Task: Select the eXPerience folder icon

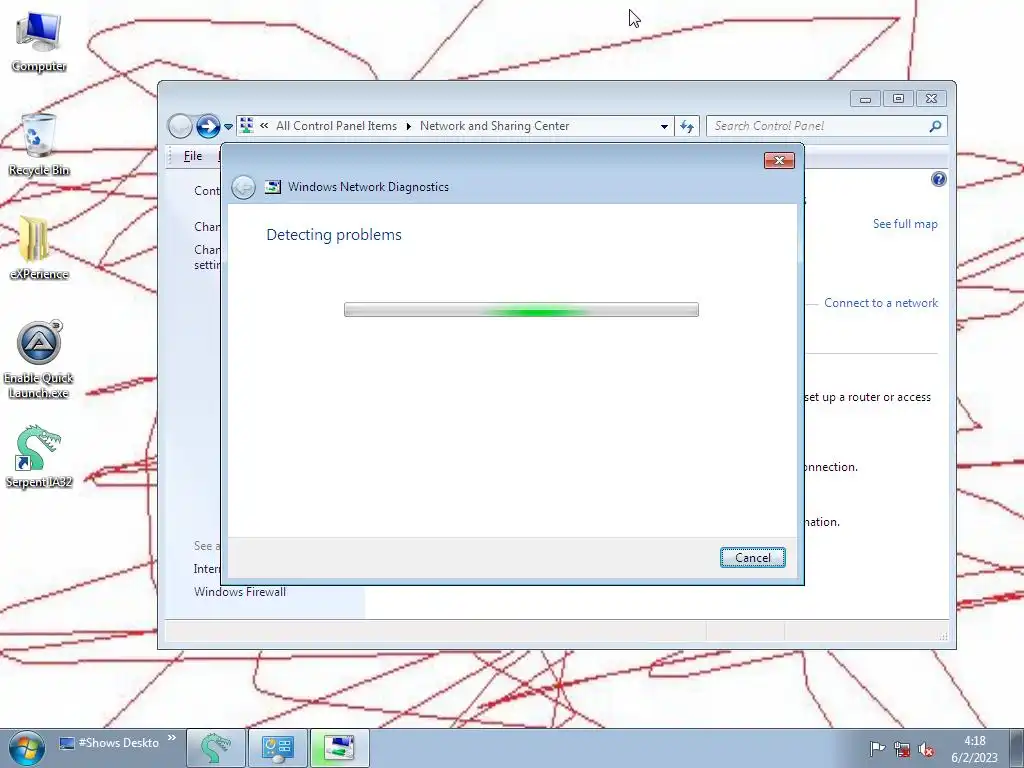Action: tap(39, 248)
